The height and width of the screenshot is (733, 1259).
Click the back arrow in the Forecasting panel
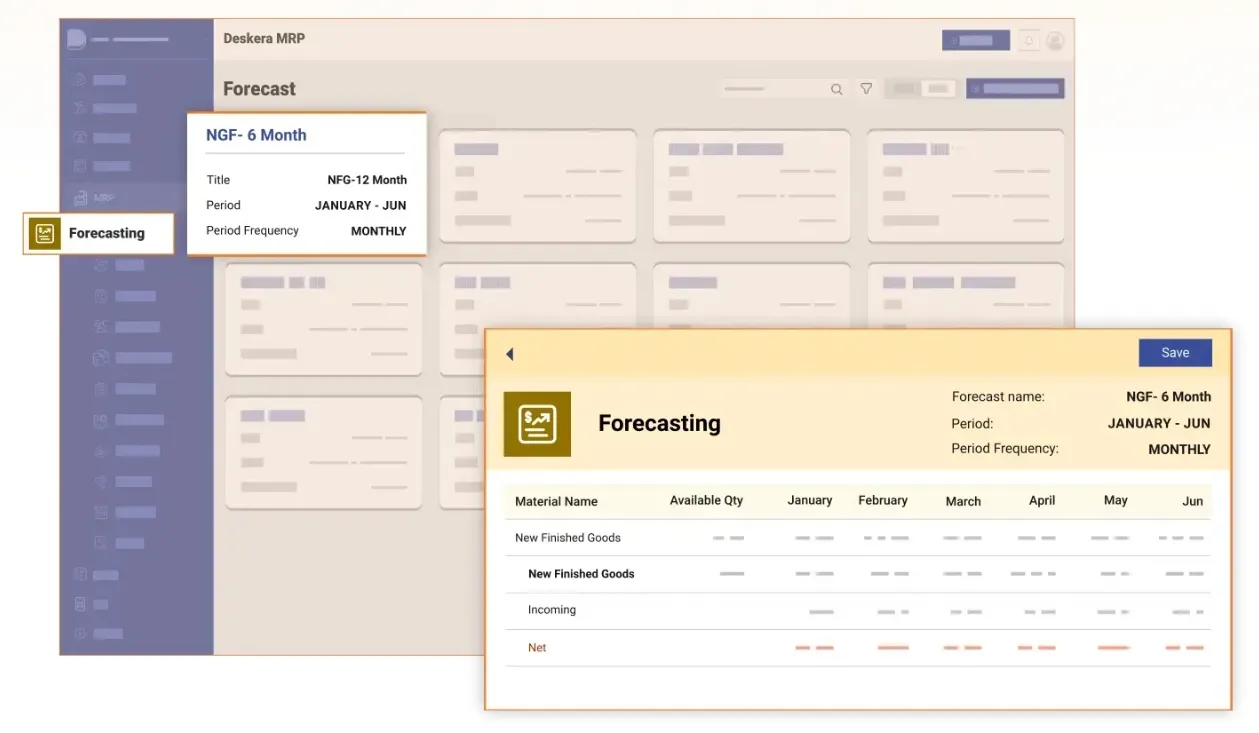509,354
